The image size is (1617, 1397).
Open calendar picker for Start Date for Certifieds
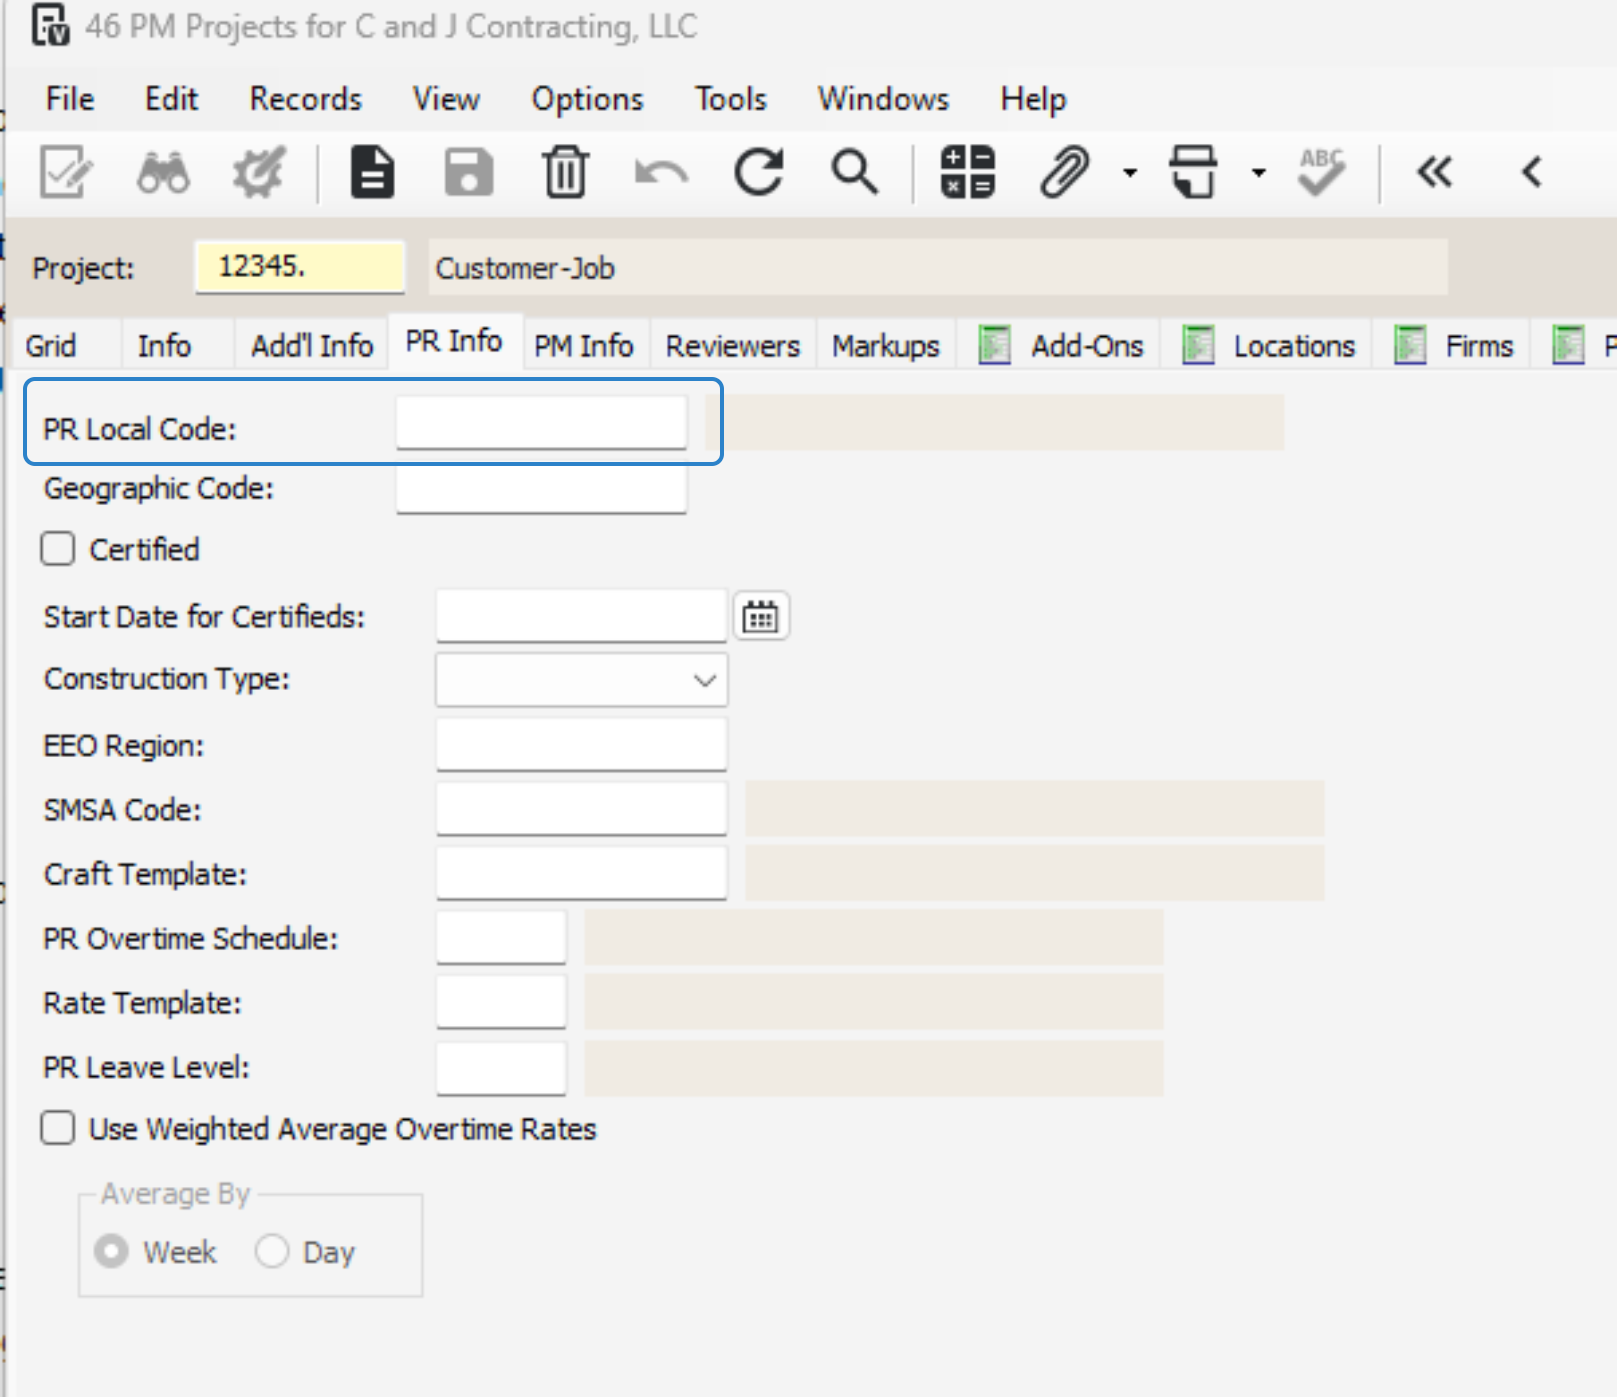click(x=761, y=616)
